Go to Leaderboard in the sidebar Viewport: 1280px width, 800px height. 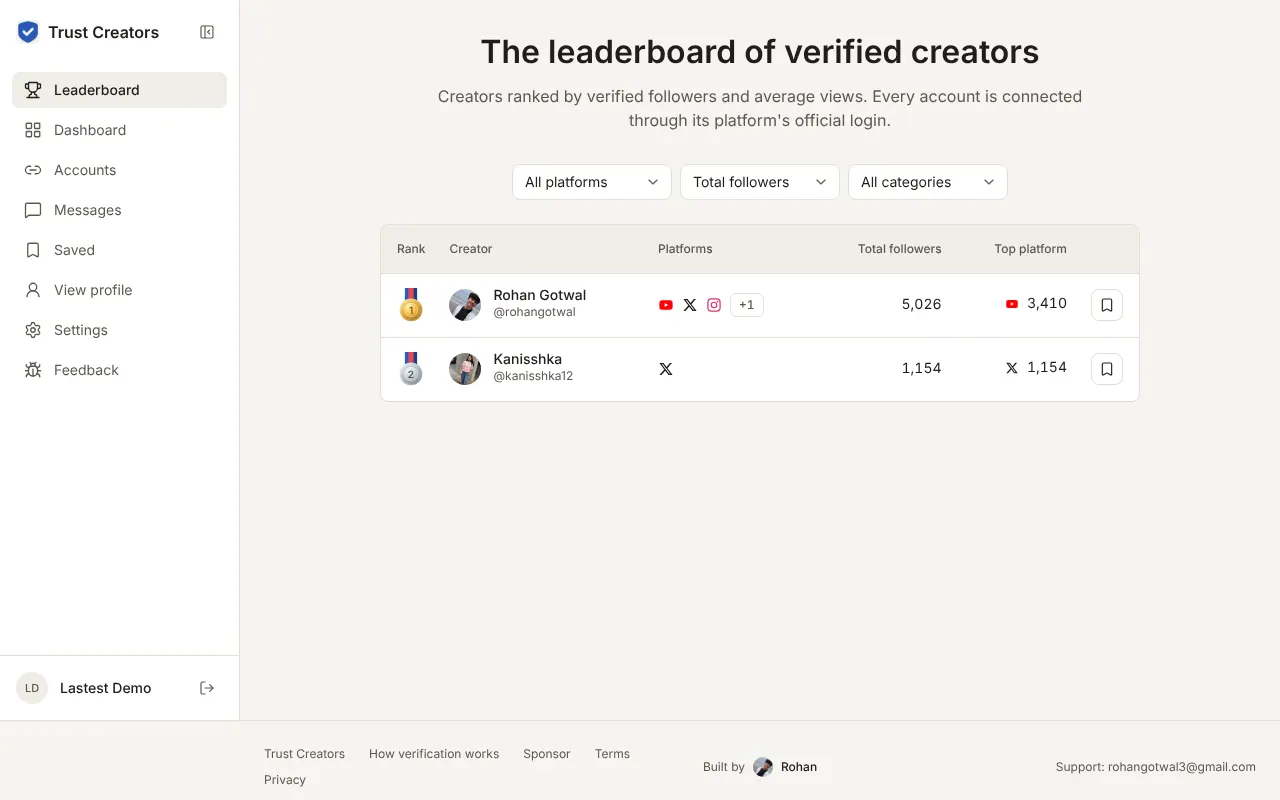pyautogui.click(x=120, y=90)
